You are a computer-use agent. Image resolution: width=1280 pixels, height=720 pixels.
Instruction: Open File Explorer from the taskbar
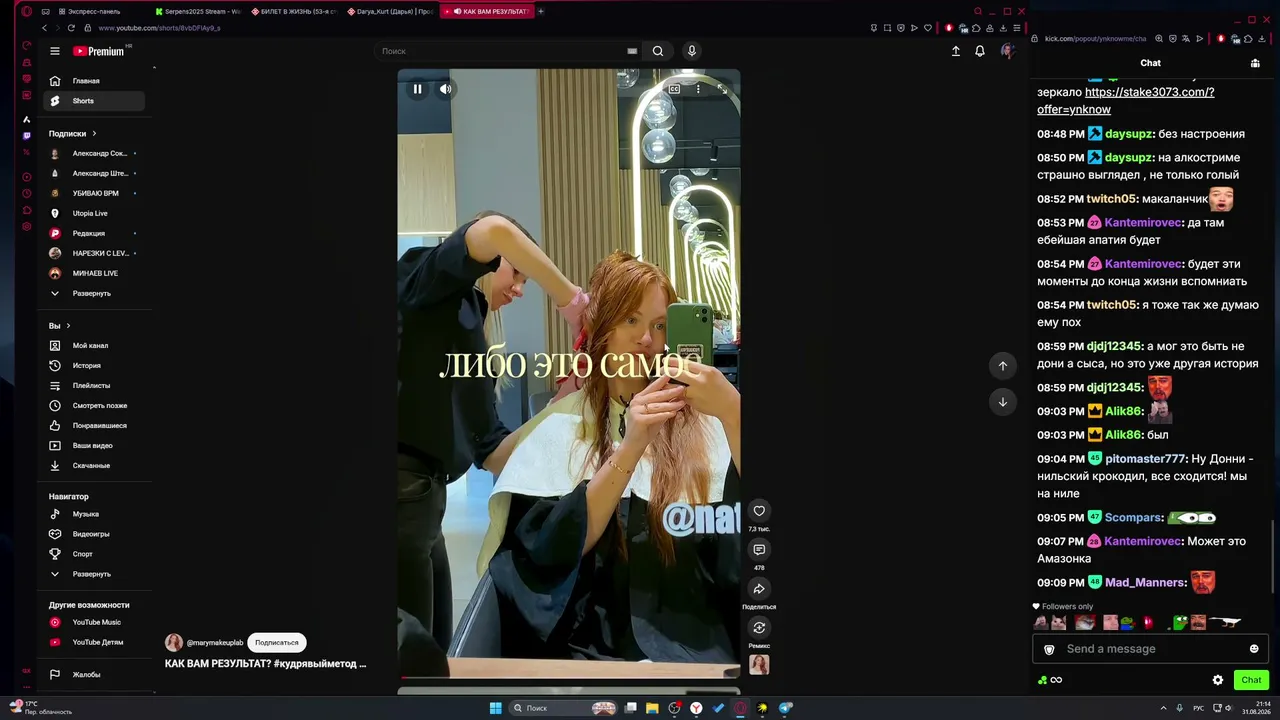652,708
